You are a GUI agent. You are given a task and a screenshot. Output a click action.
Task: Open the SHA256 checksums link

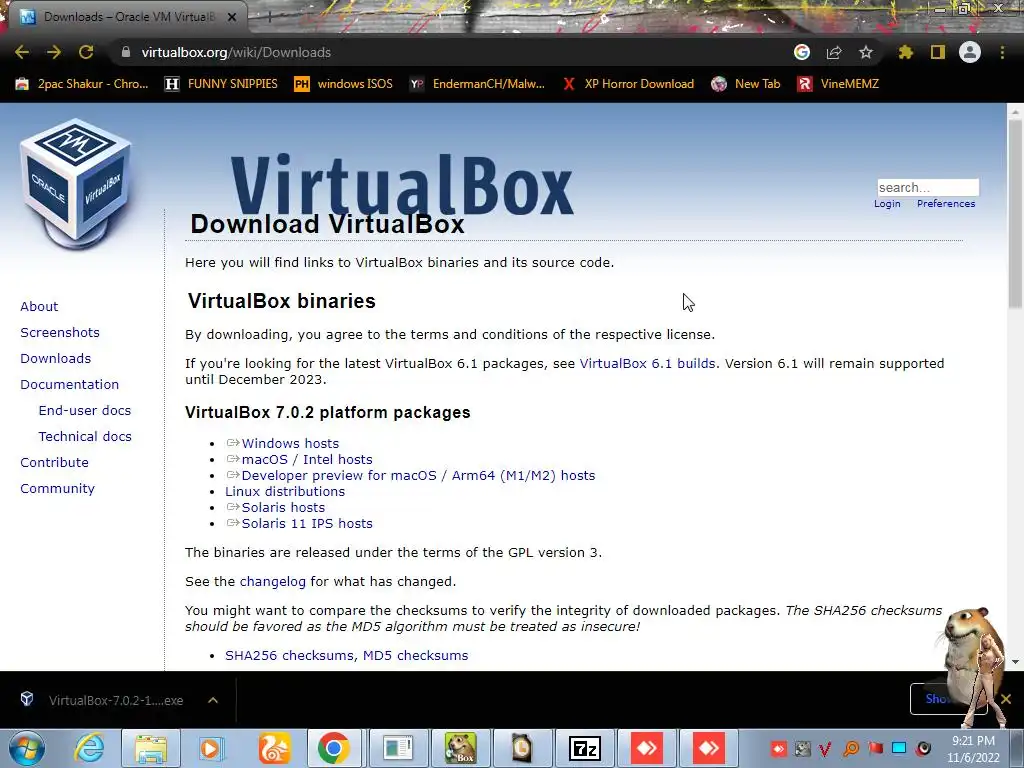[290, 656]
